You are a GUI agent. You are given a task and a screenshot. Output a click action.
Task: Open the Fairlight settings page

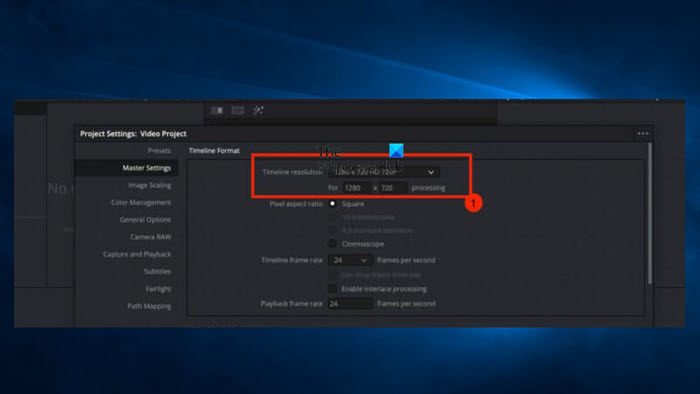(x=158, y=289)
